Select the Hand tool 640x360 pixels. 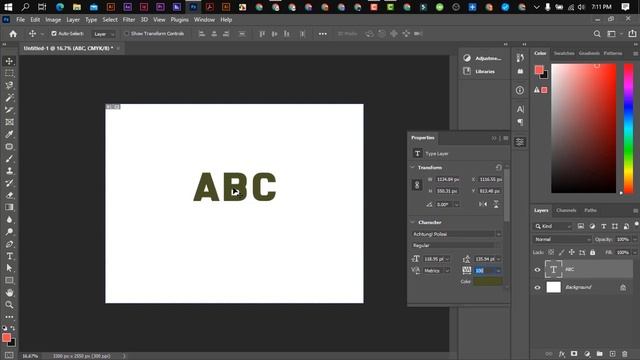point(9,293)
